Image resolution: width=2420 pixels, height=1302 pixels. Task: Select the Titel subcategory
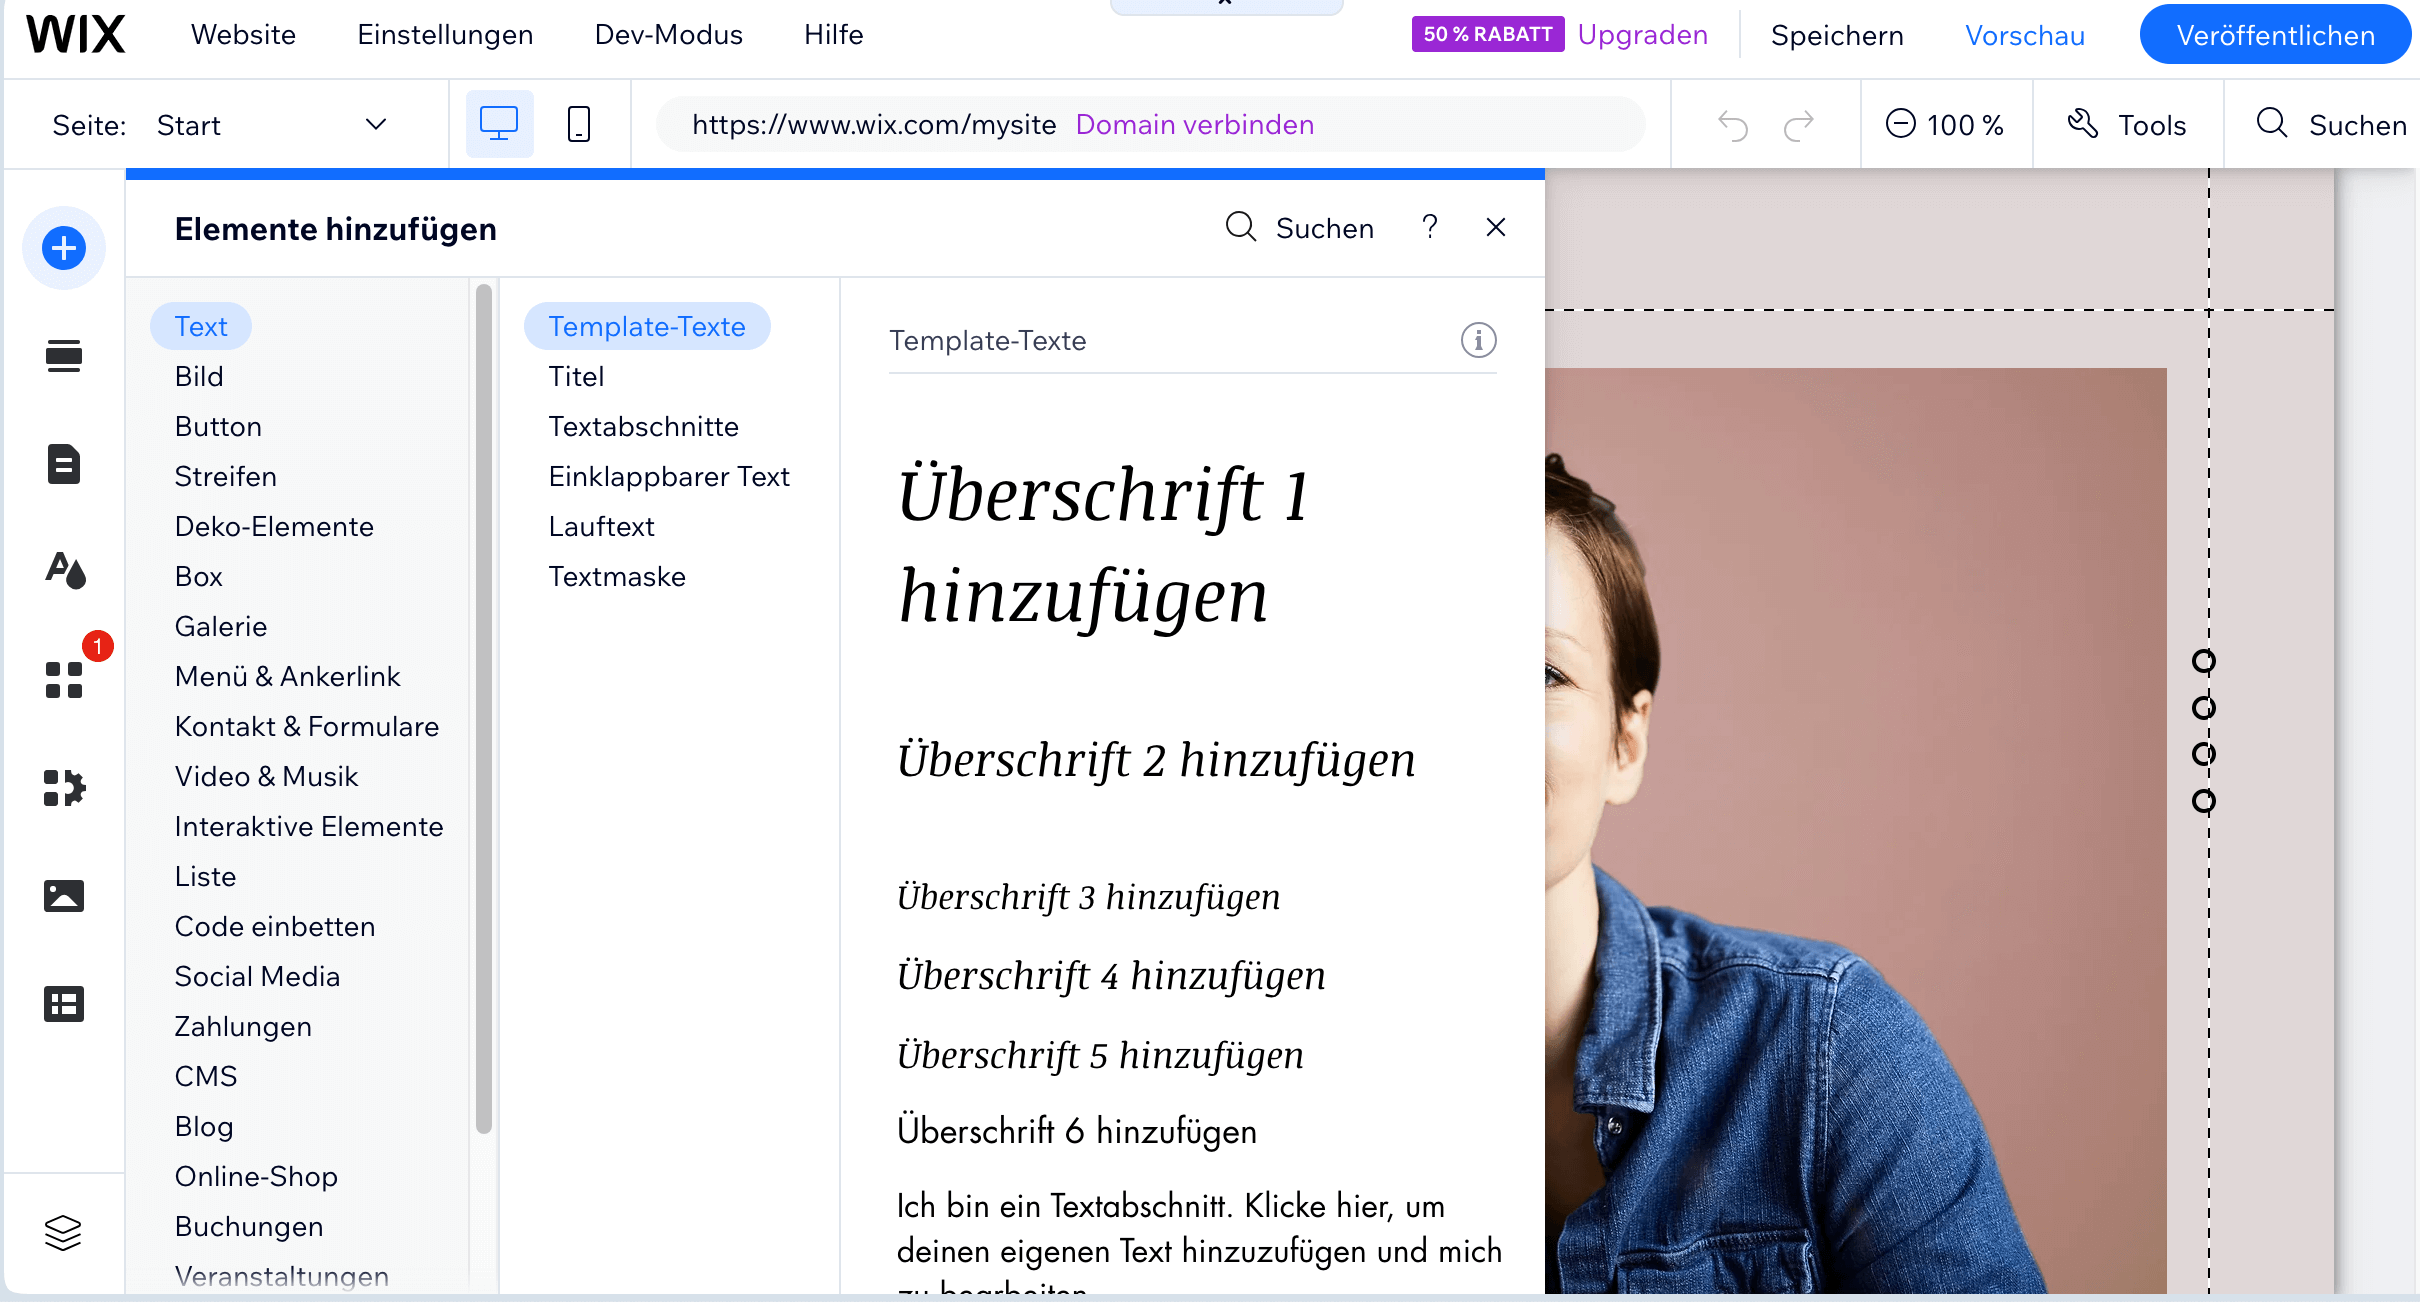(x=576, y=376)
